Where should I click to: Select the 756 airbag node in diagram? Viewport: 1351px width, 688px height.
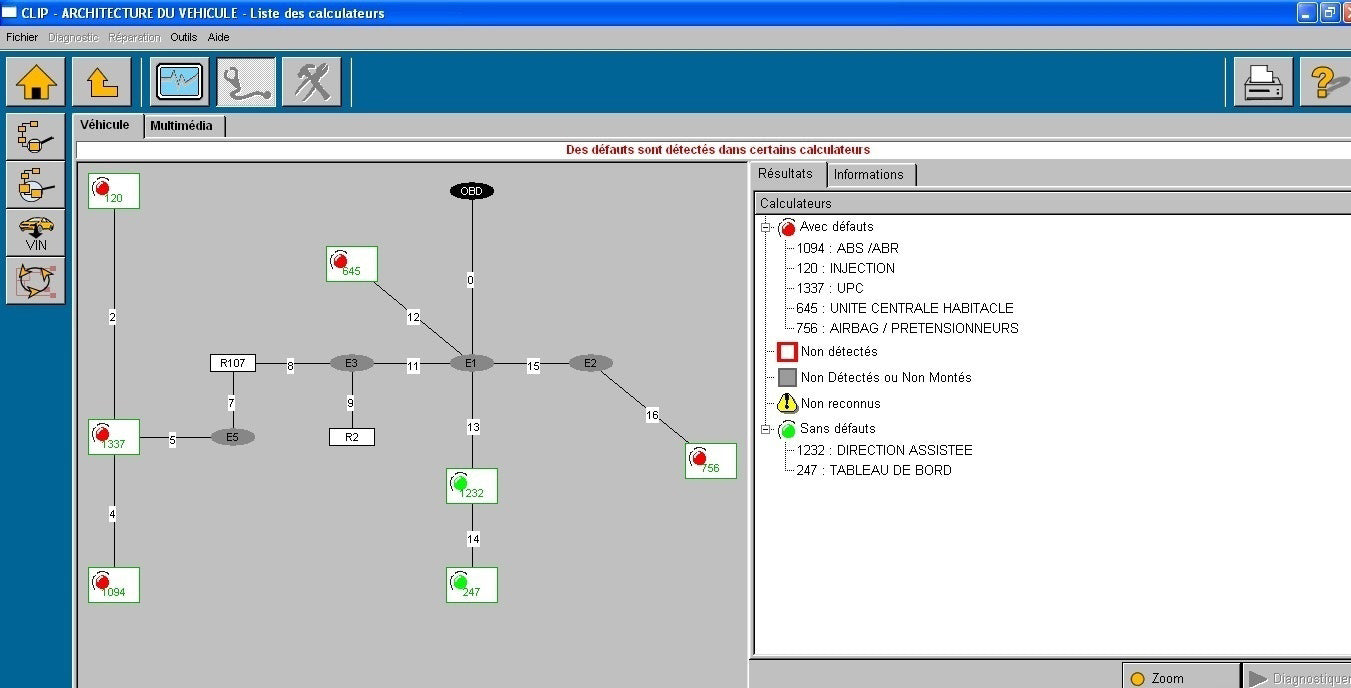[710, 461]
